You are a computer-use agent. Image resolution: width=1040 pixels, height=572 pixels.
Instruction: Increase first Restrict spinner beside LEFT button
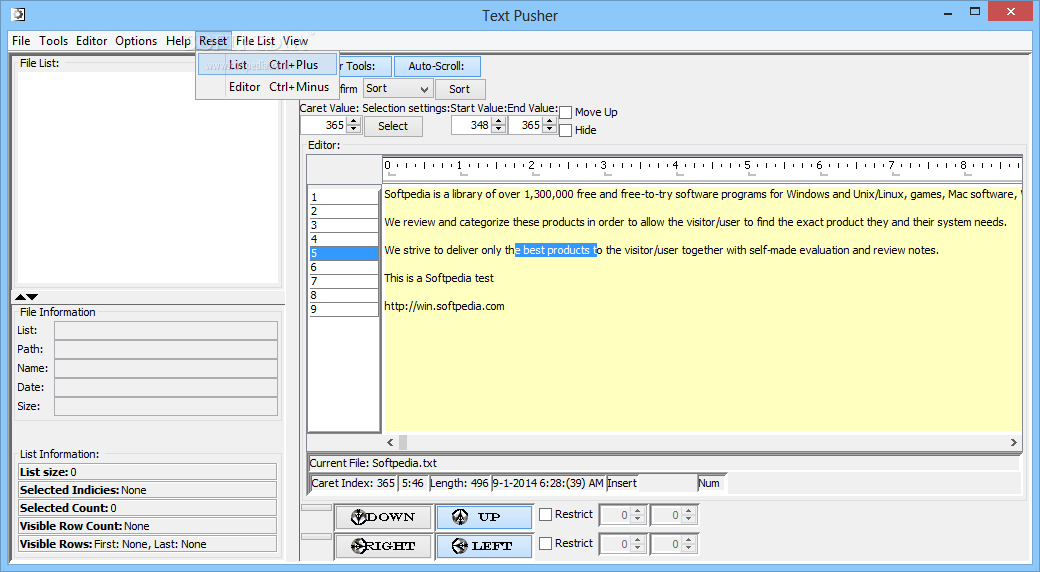[637, 540]
